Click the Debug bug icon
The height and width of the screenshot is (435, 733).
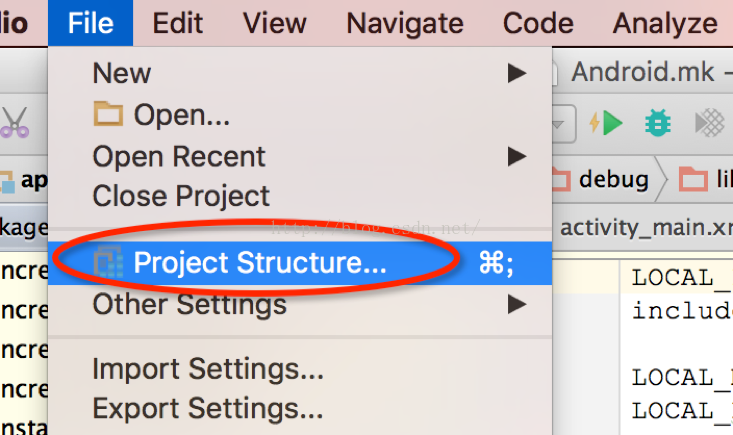658,123
